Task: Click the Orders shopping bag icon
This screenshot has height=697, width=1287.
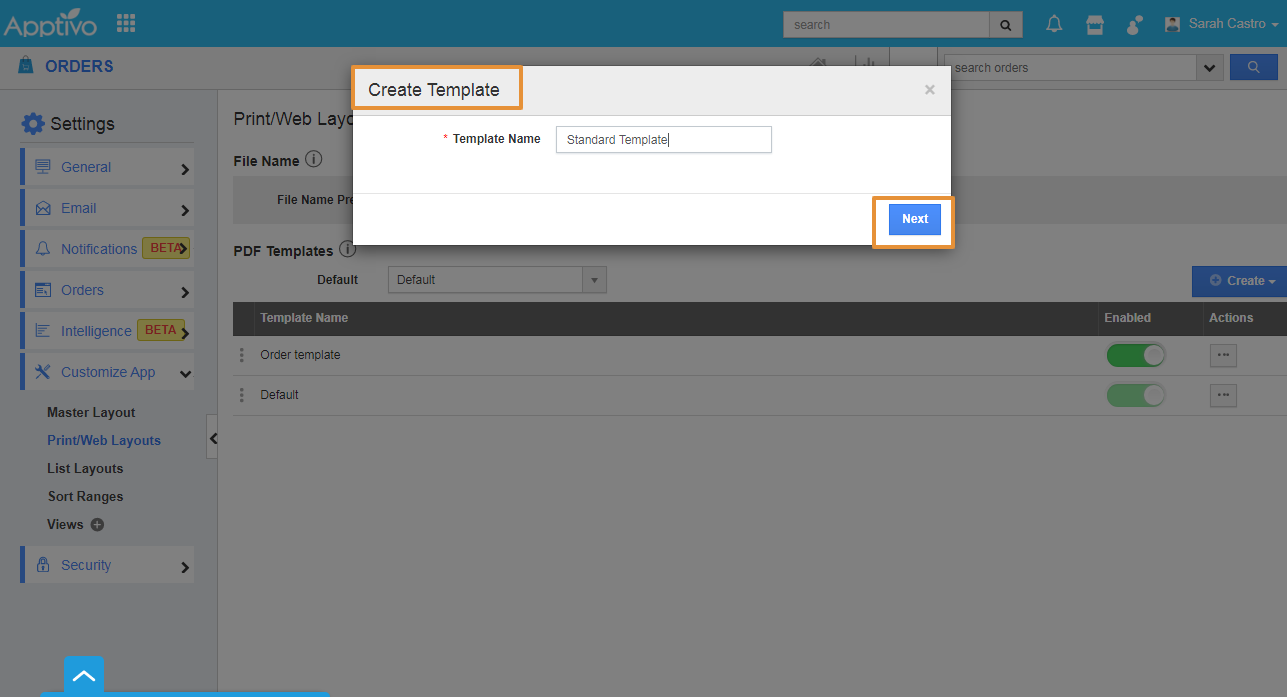Action: point(26,66)
